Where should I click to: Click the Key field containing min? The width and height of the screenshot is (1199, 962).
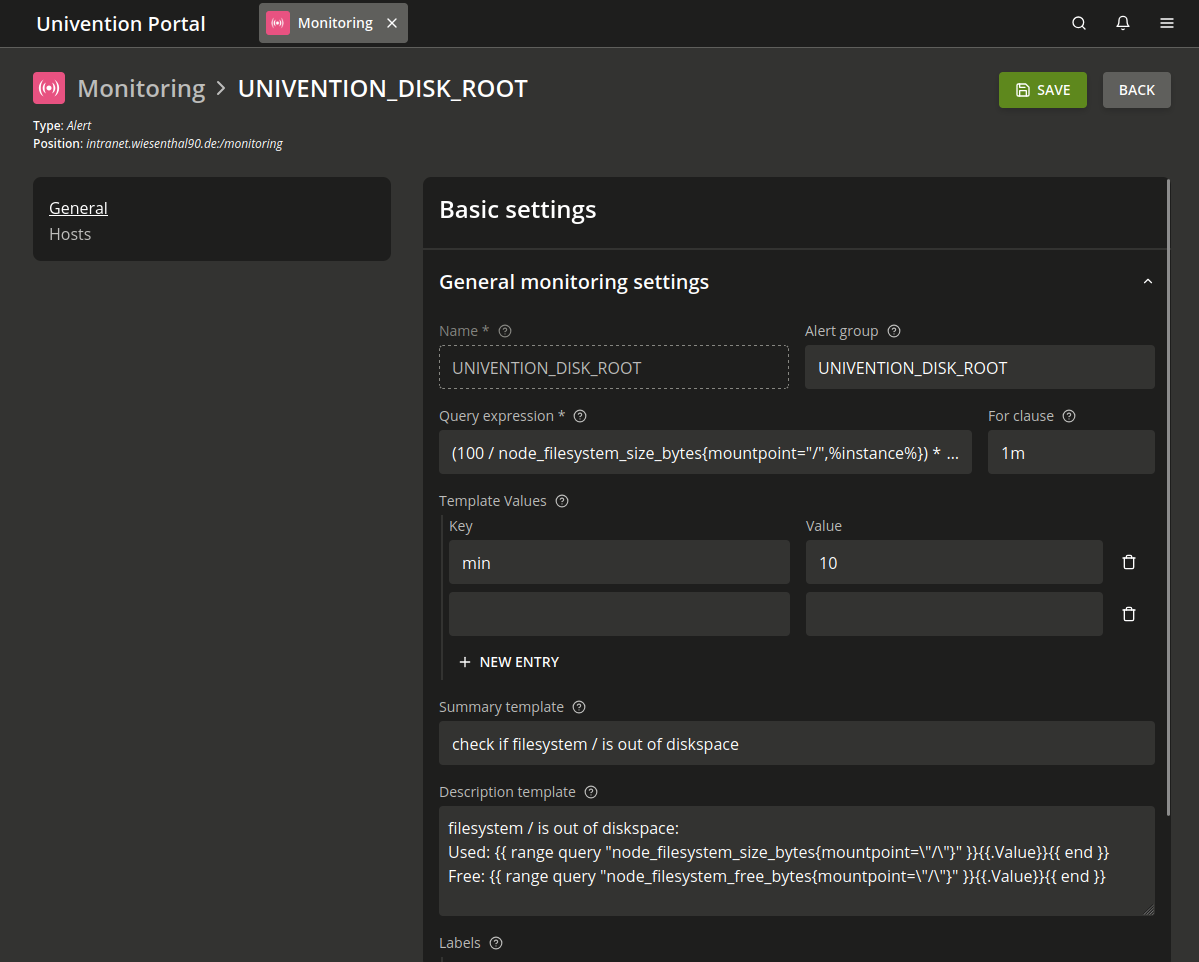(619, 562)
